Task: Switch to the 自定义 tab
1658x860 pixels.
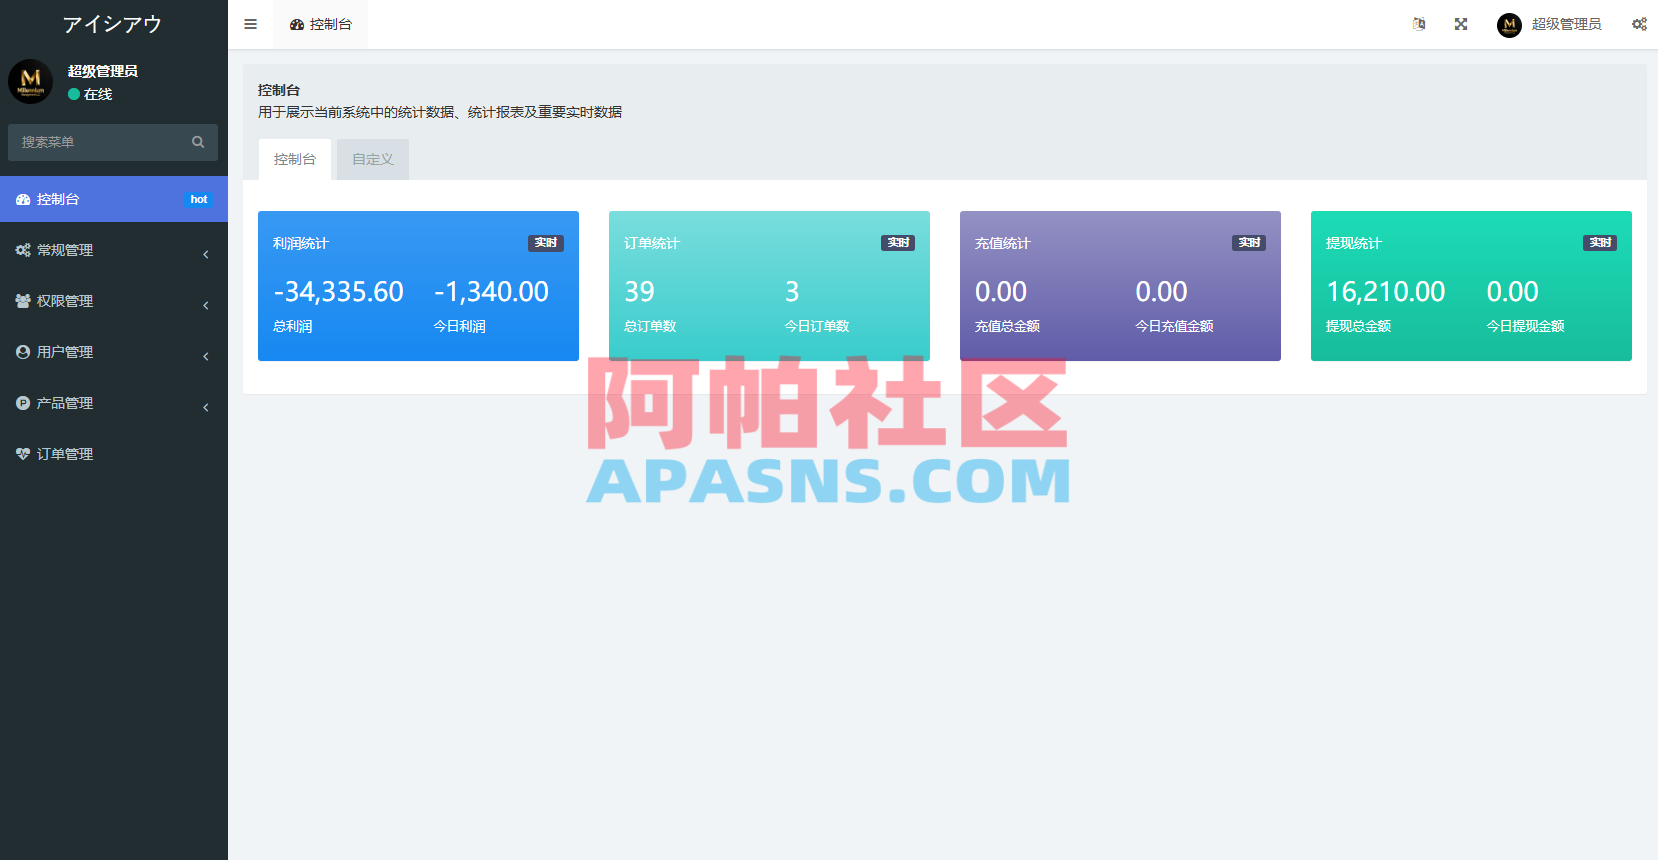Action: 373,159
